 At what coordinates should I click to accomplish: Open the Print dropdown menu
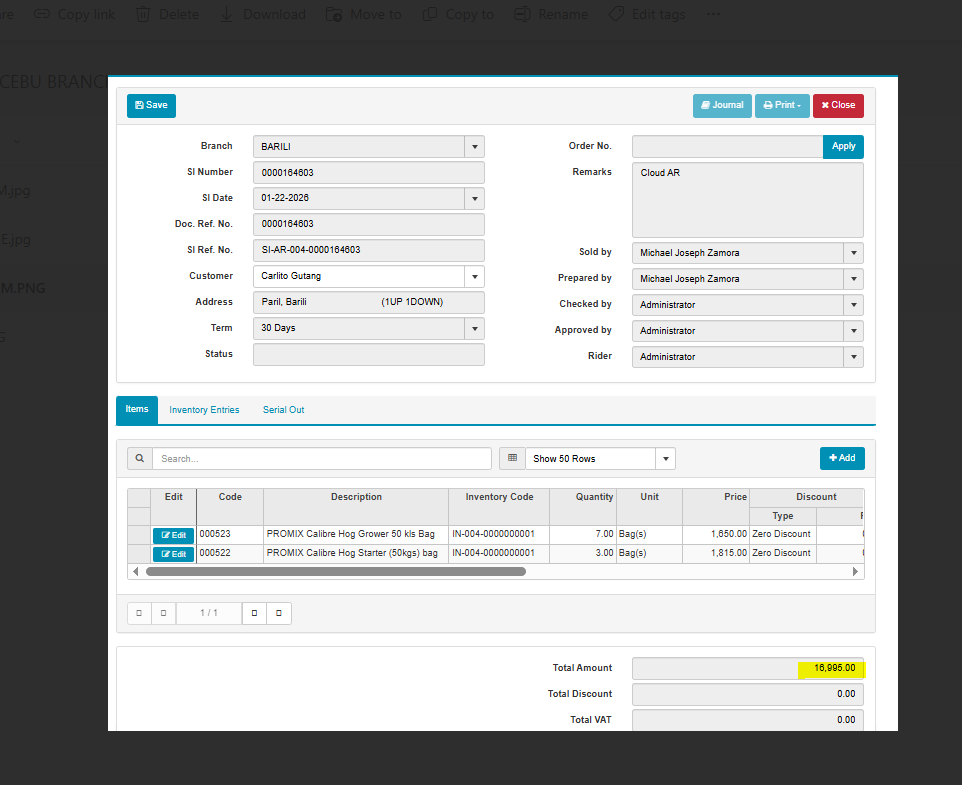tap(782, 105)
